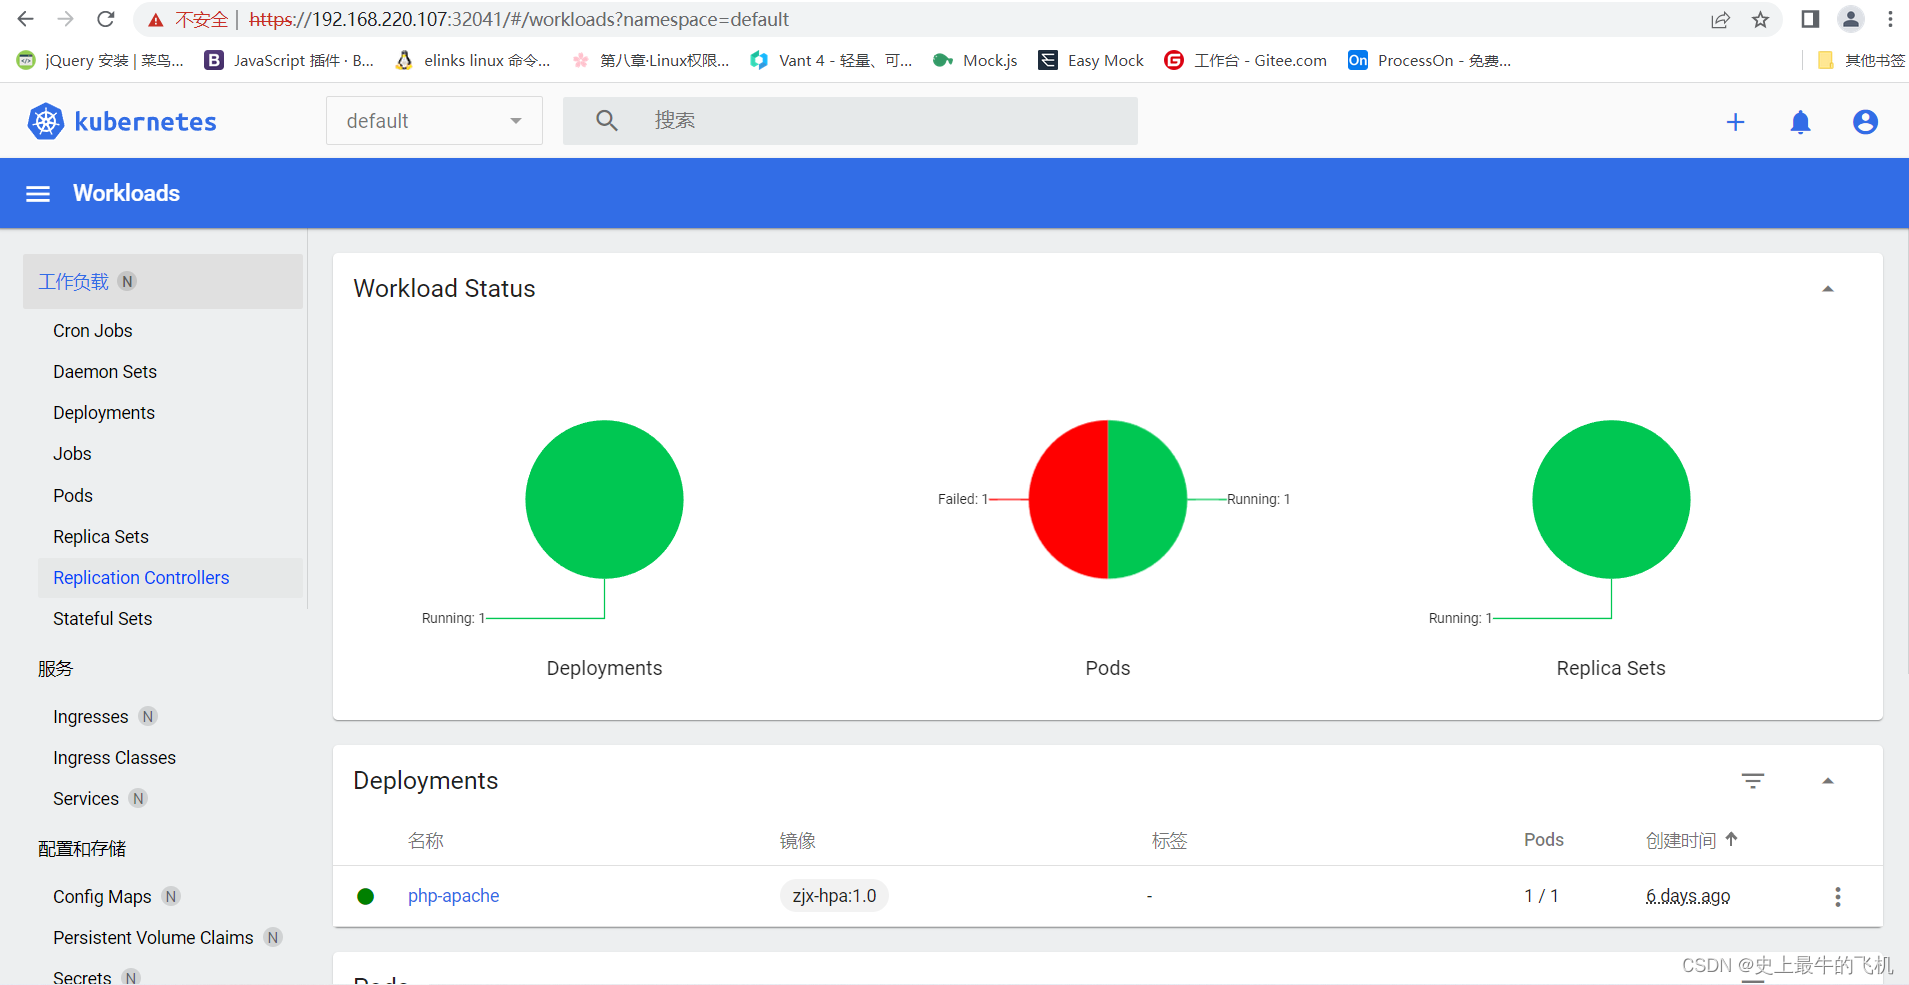Open filter icon in Deployments card
Image resolution: width=1909 pixels, height=985 pixels.
(1753, 781)
